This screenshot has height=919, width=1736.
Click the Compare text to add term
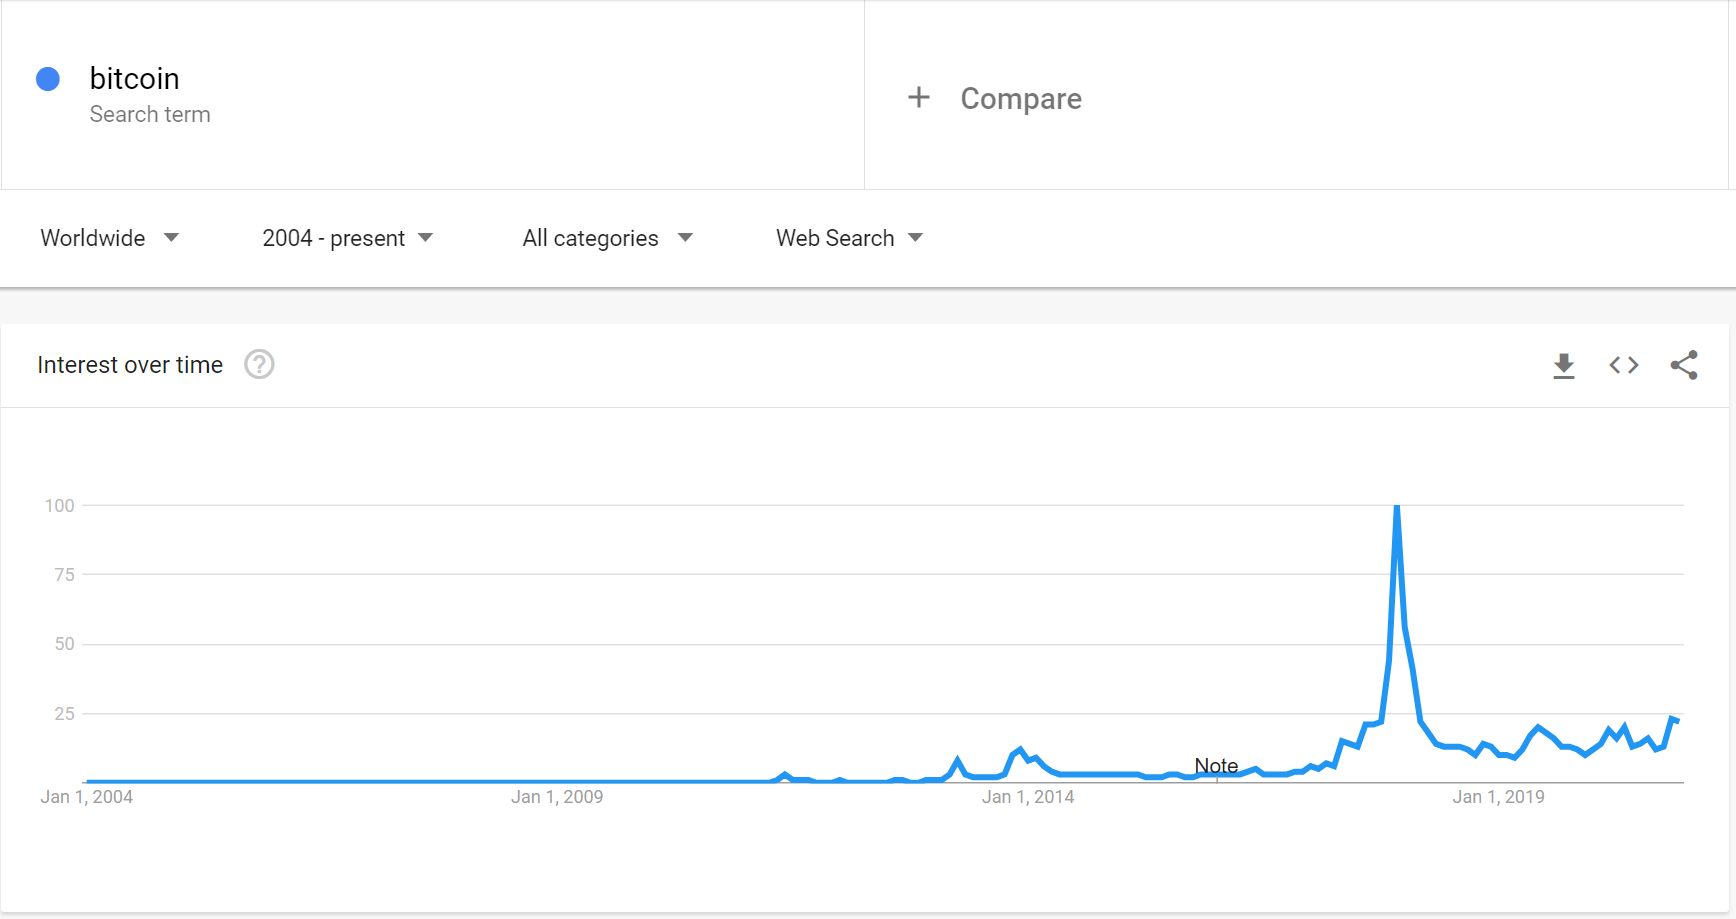[1021, 99]
